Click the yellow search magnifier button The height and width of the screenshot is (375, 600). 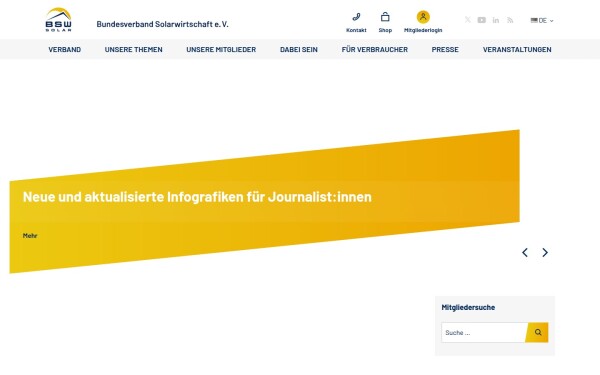[537, 332]
